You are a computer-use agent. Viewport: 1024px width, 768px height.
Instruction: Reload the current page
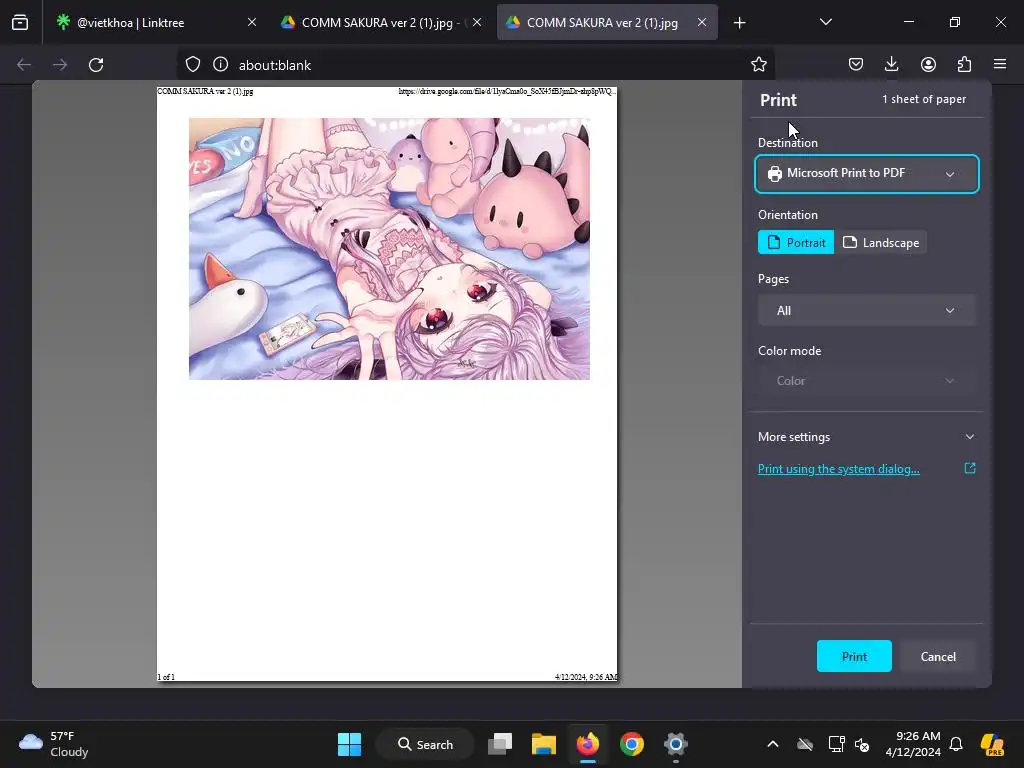[x=96, y=65]
